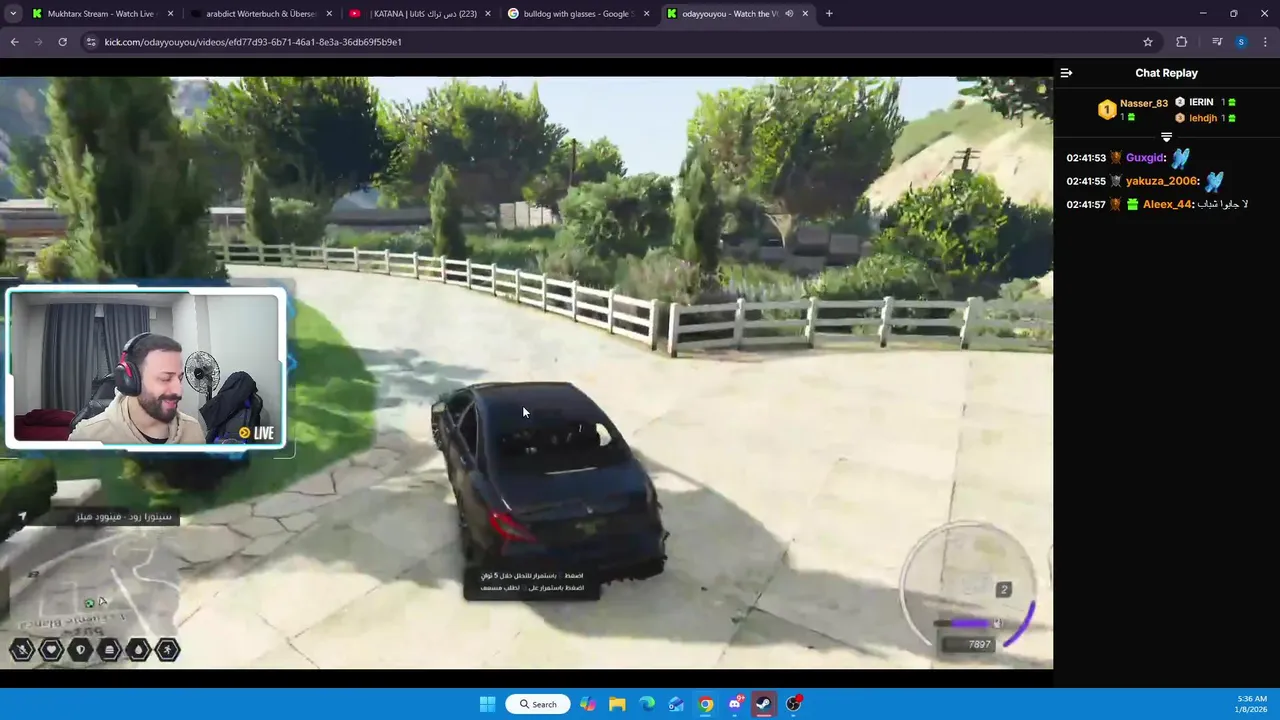Click the green gift badge beside Aleex_44

tap(1132, 204)
